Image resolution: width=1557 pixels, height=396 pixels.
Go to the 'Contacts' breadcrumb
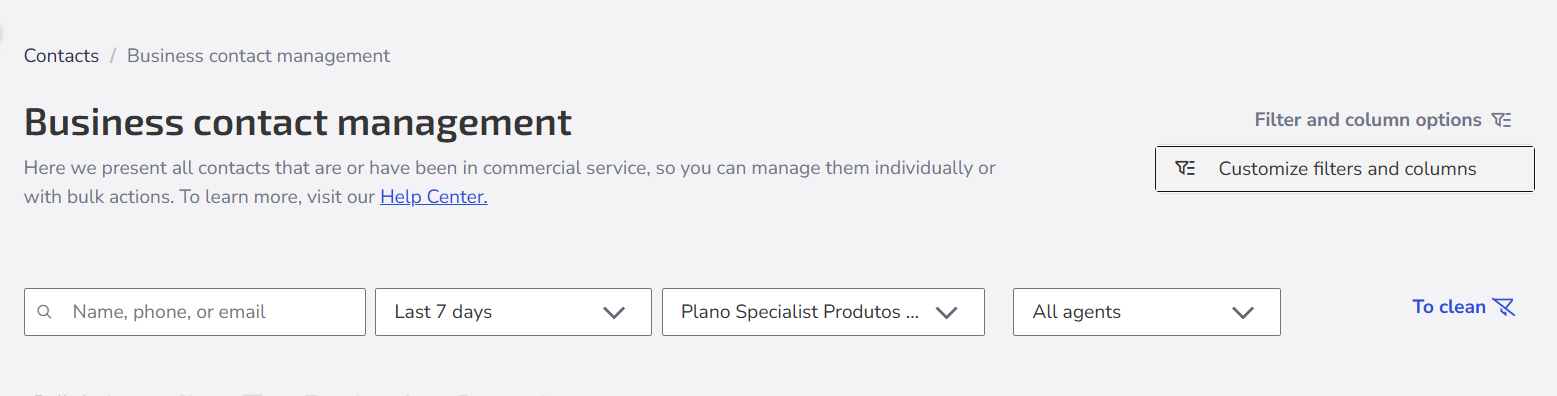coord(61,56)
